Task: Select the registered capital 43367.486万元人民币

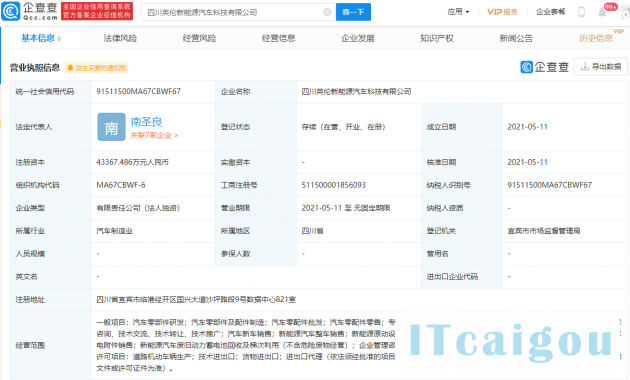Action: tap(132, 162)
